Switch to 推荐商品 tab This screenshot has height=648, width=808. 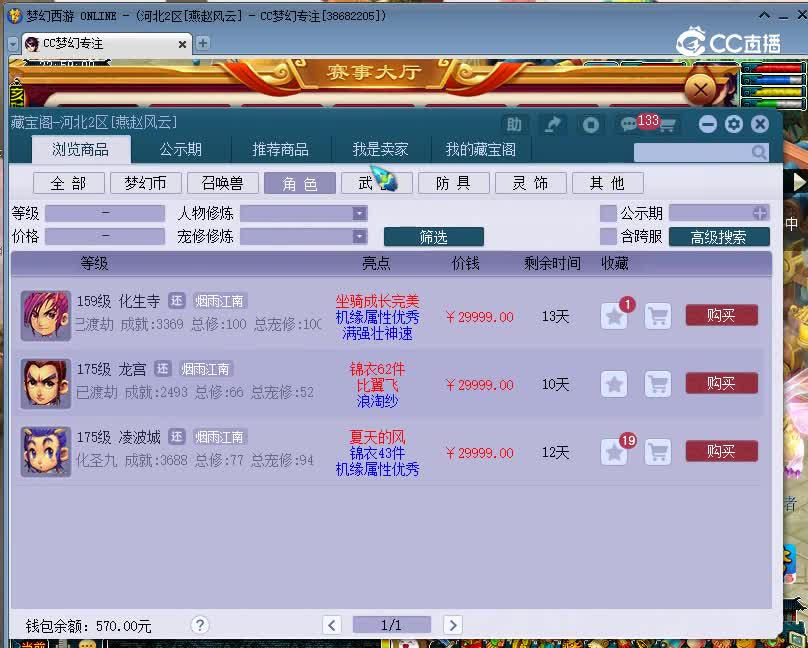[x=280, y=149]
